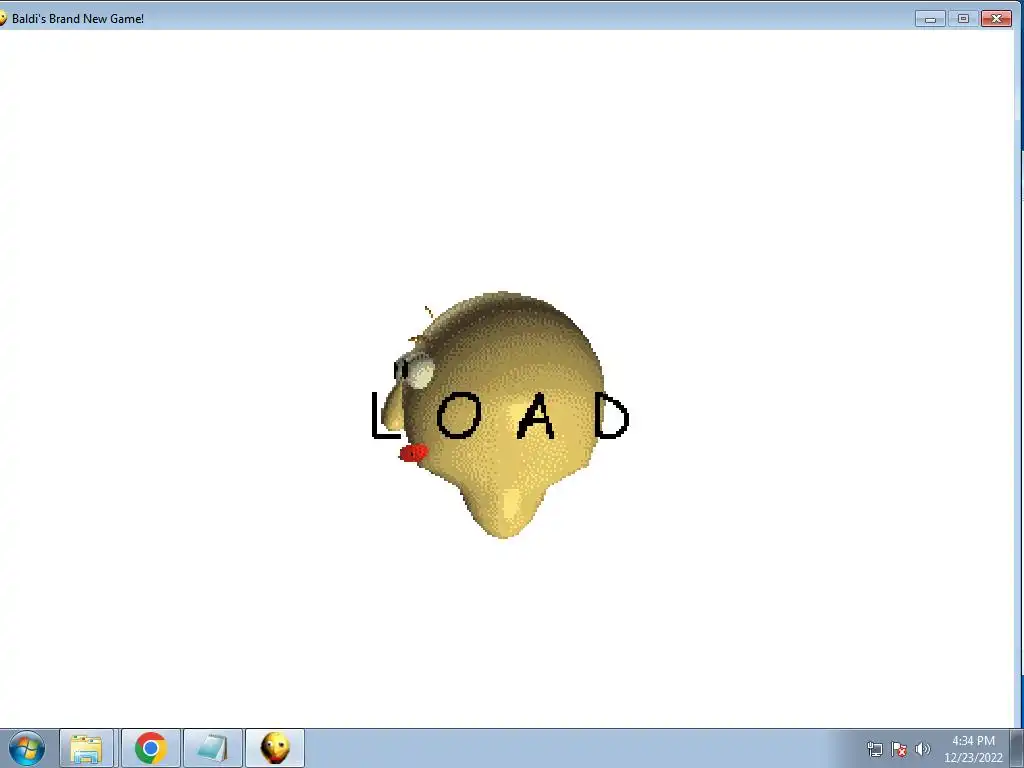Click the Baldi icon in title bar

(x=3, y=18)
